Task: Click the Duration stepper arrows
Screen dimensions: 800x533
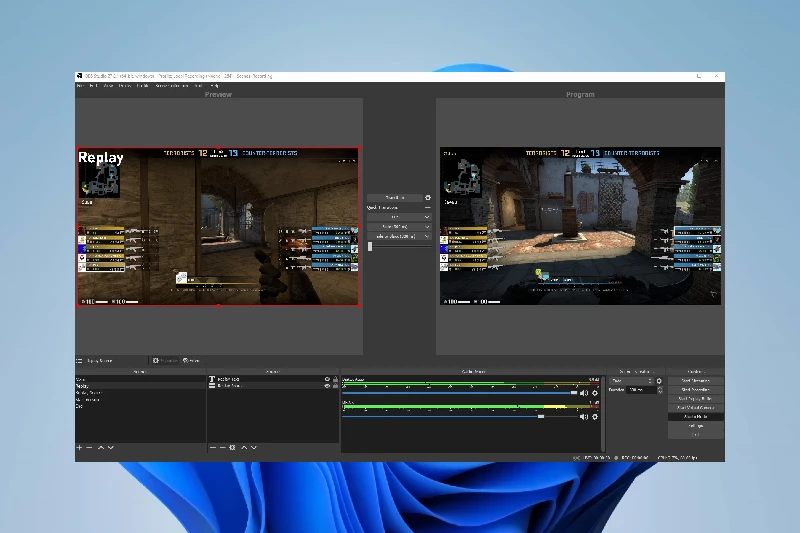Action: 660,390
